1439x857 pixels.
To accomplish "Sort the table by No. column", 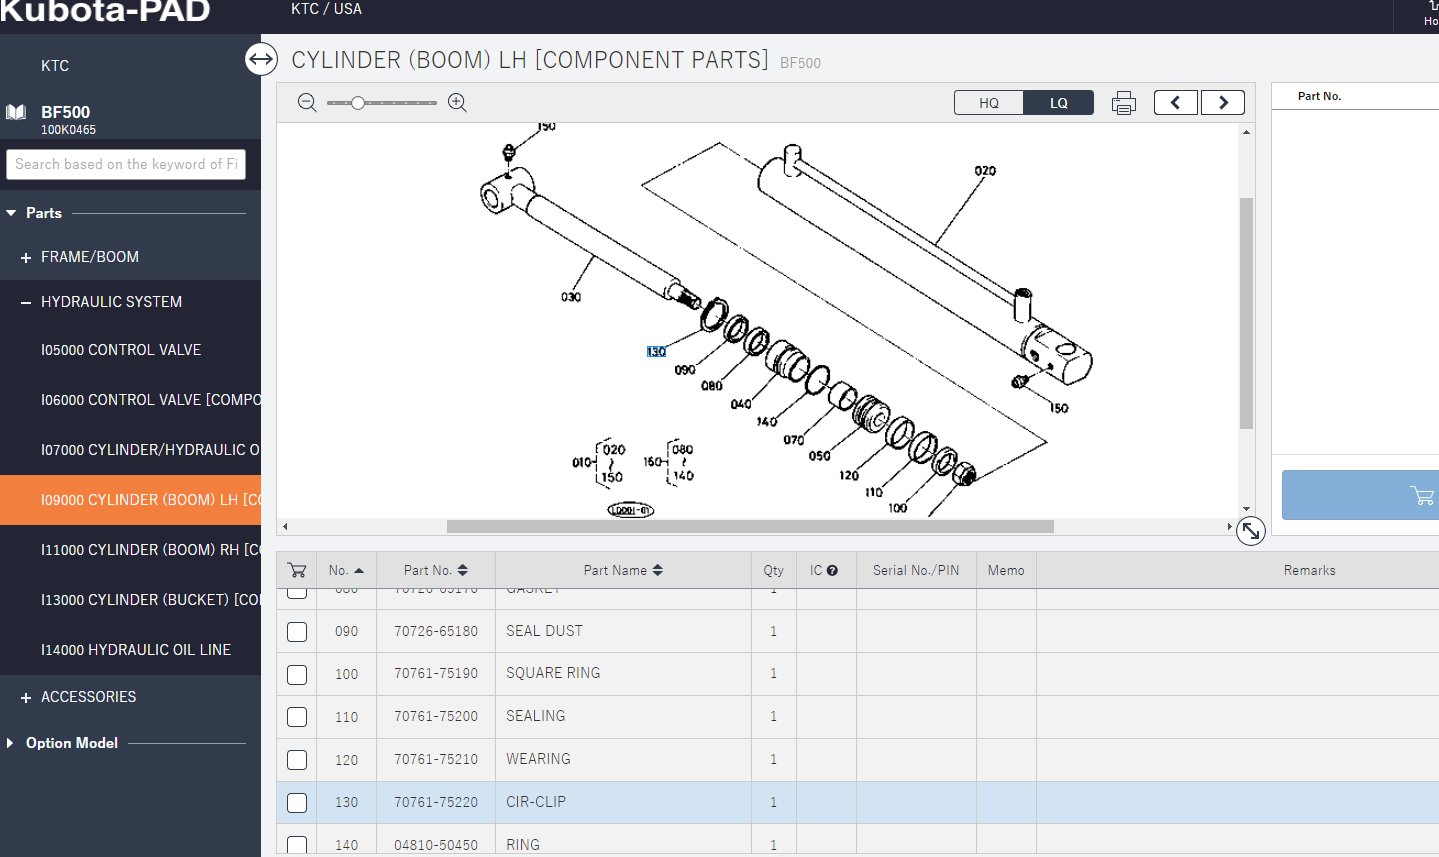I will coord(346,570).
